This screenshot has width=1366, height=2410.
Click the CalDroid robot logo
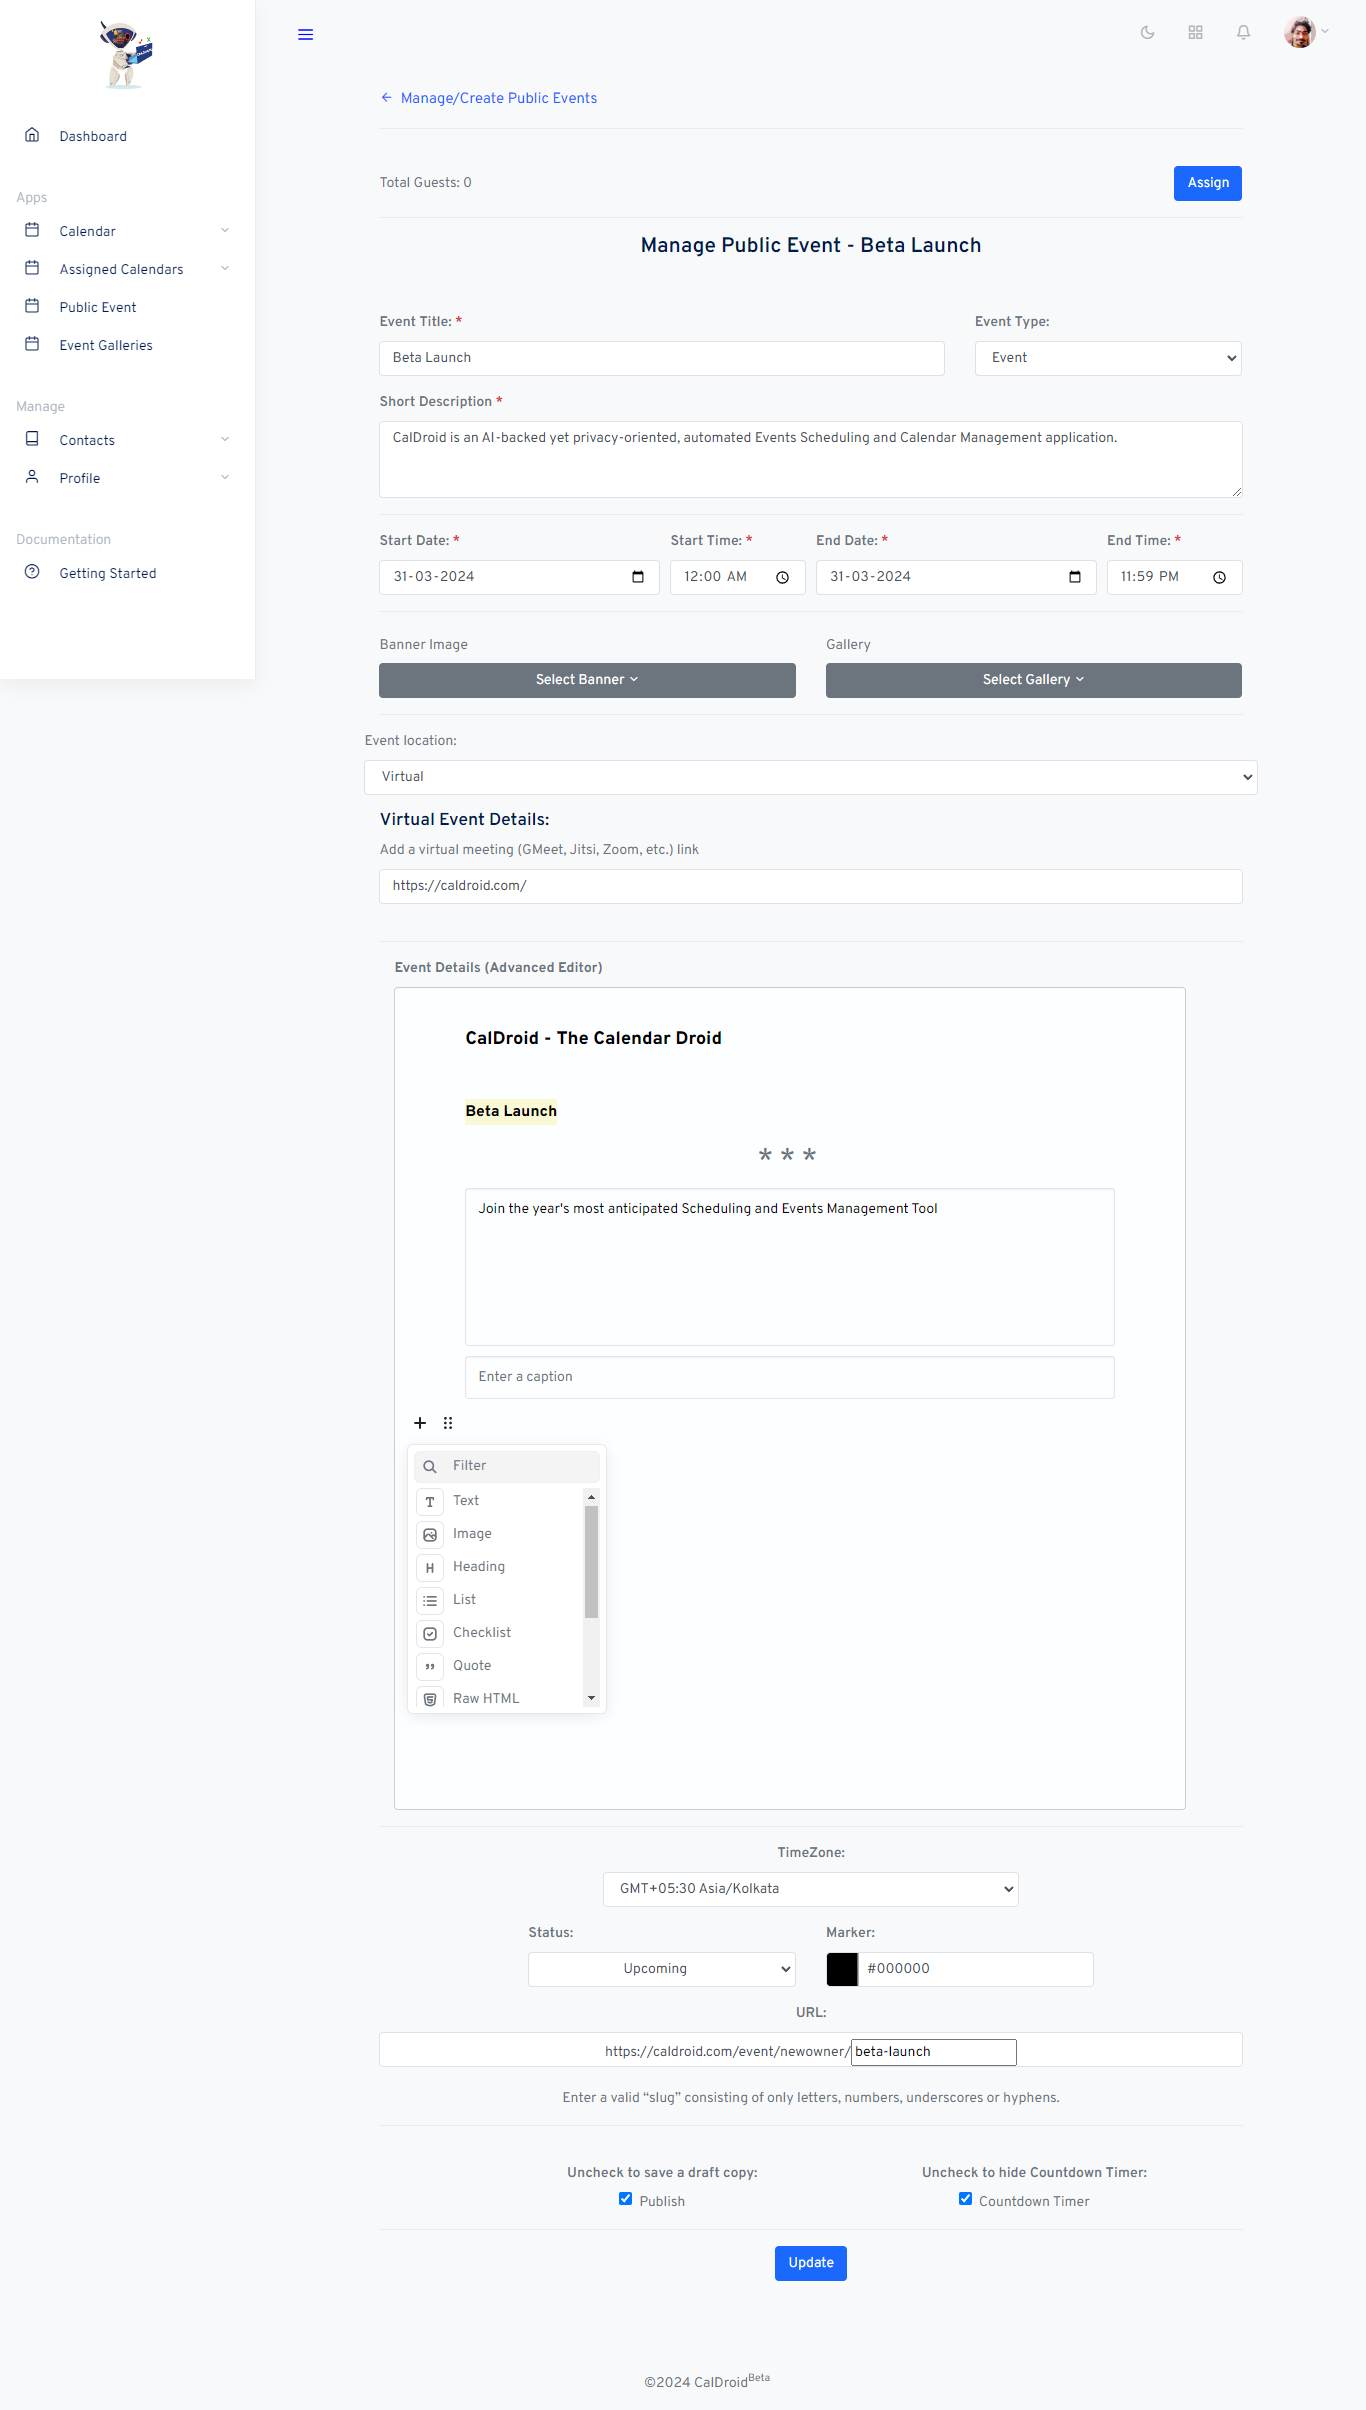(x=126, y=54)
